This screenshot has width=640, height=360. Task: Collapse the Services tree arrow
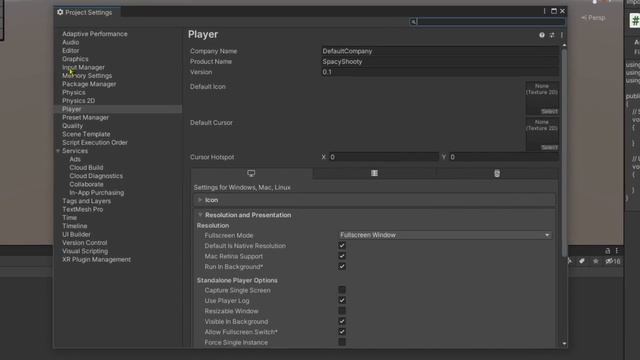[x=58, y=151]
